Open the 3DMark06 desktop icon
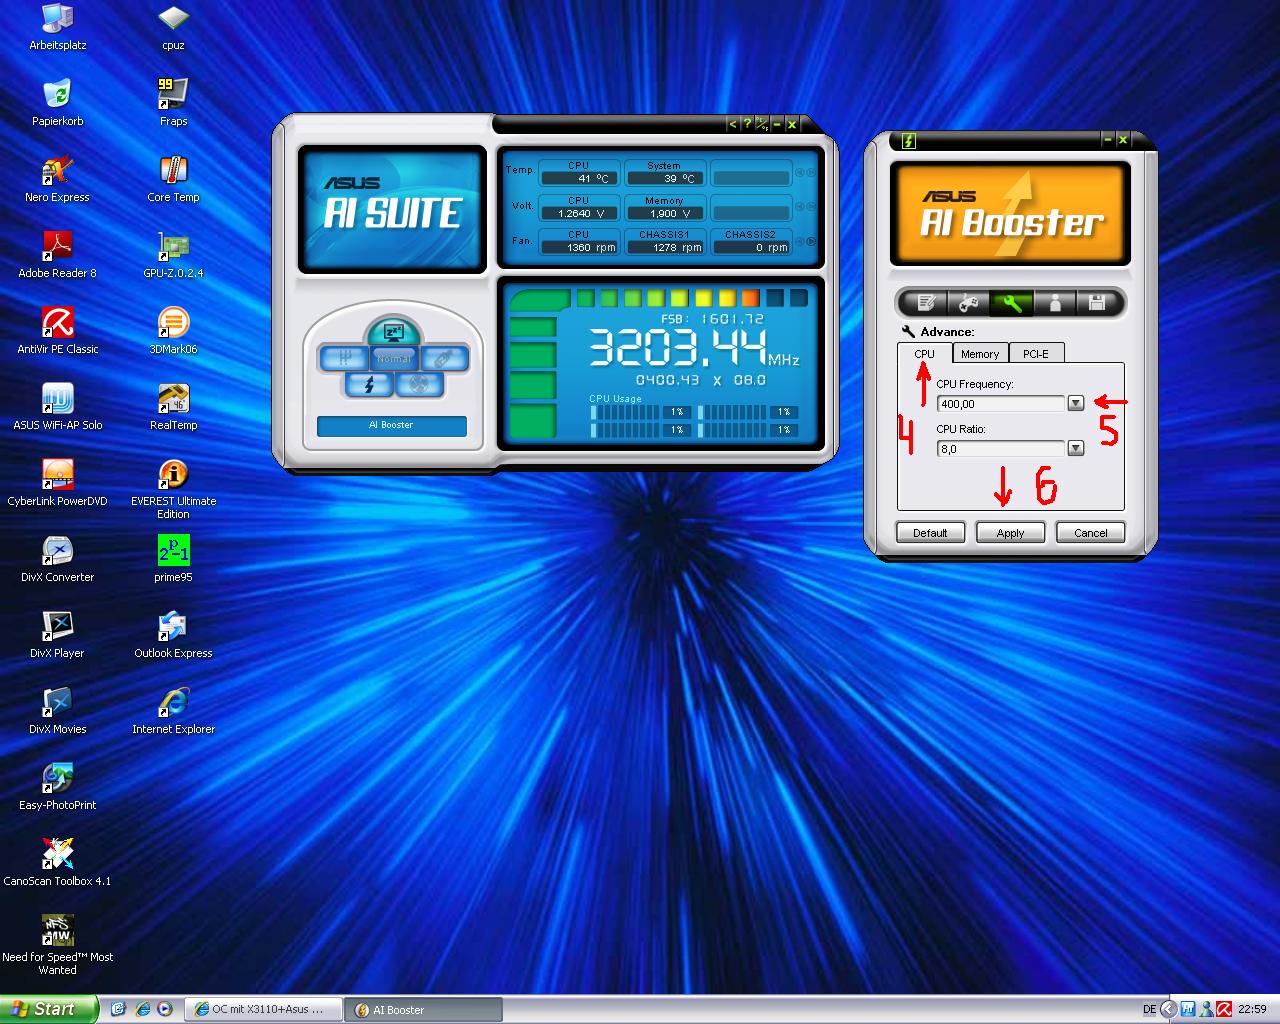Viewport: 1280px width, 1024px height. pos(173,332)
